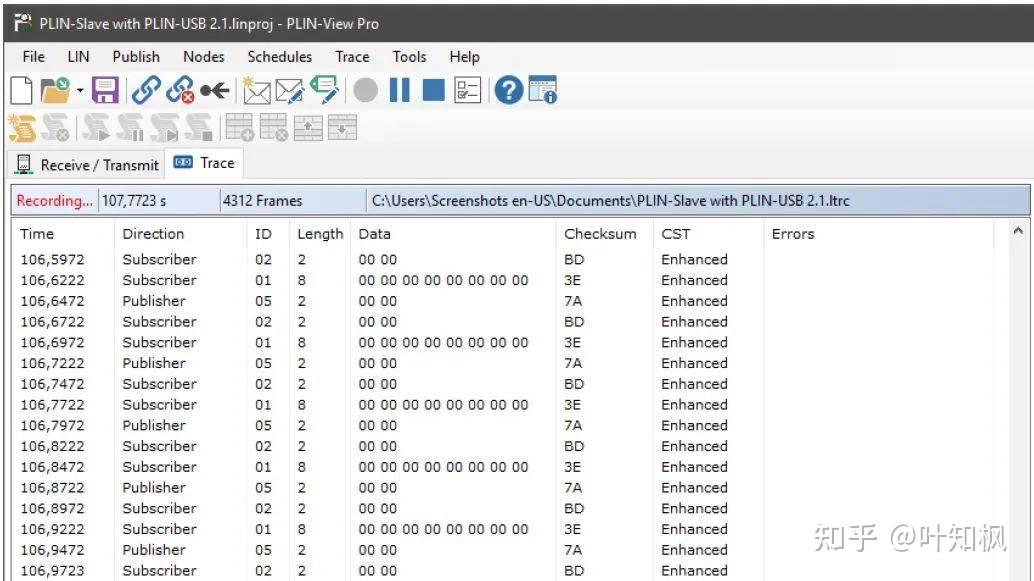Click checksum 7A in row 106,8722
Viewport: 1034px width, 581px height.
(573, 487)
